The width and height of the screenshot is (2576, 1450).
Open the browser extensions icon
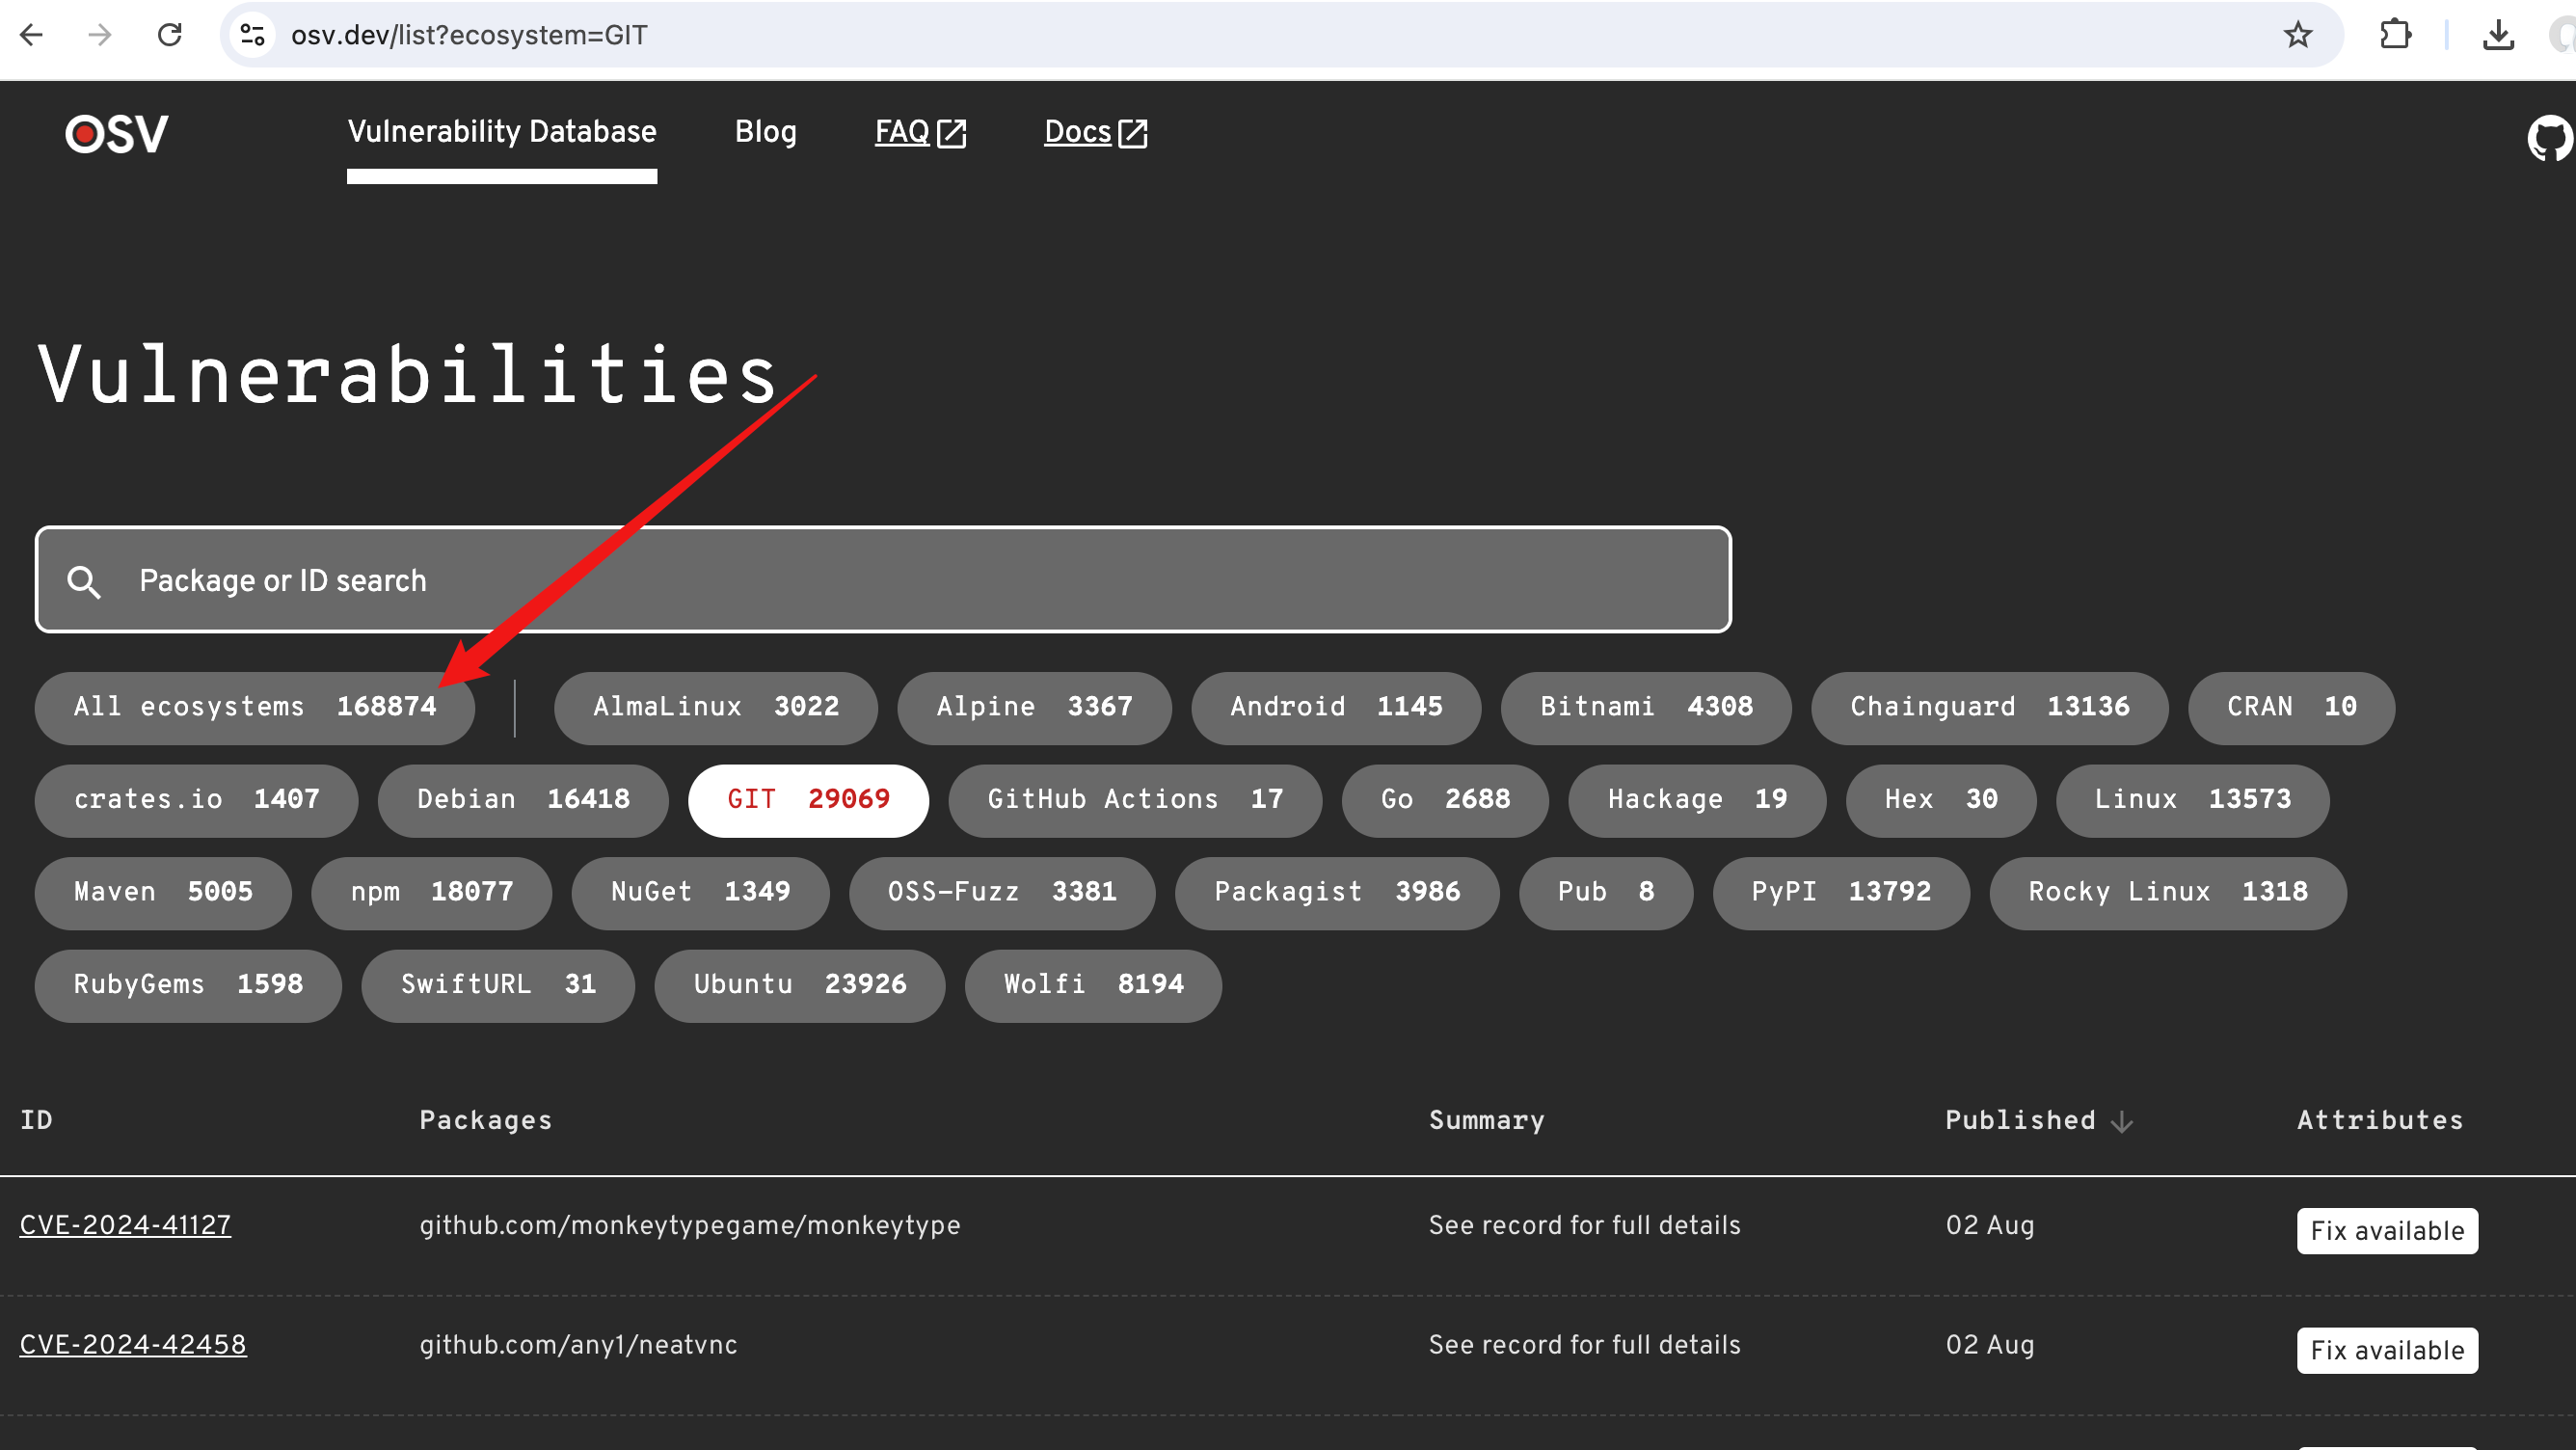point(2395,35)
